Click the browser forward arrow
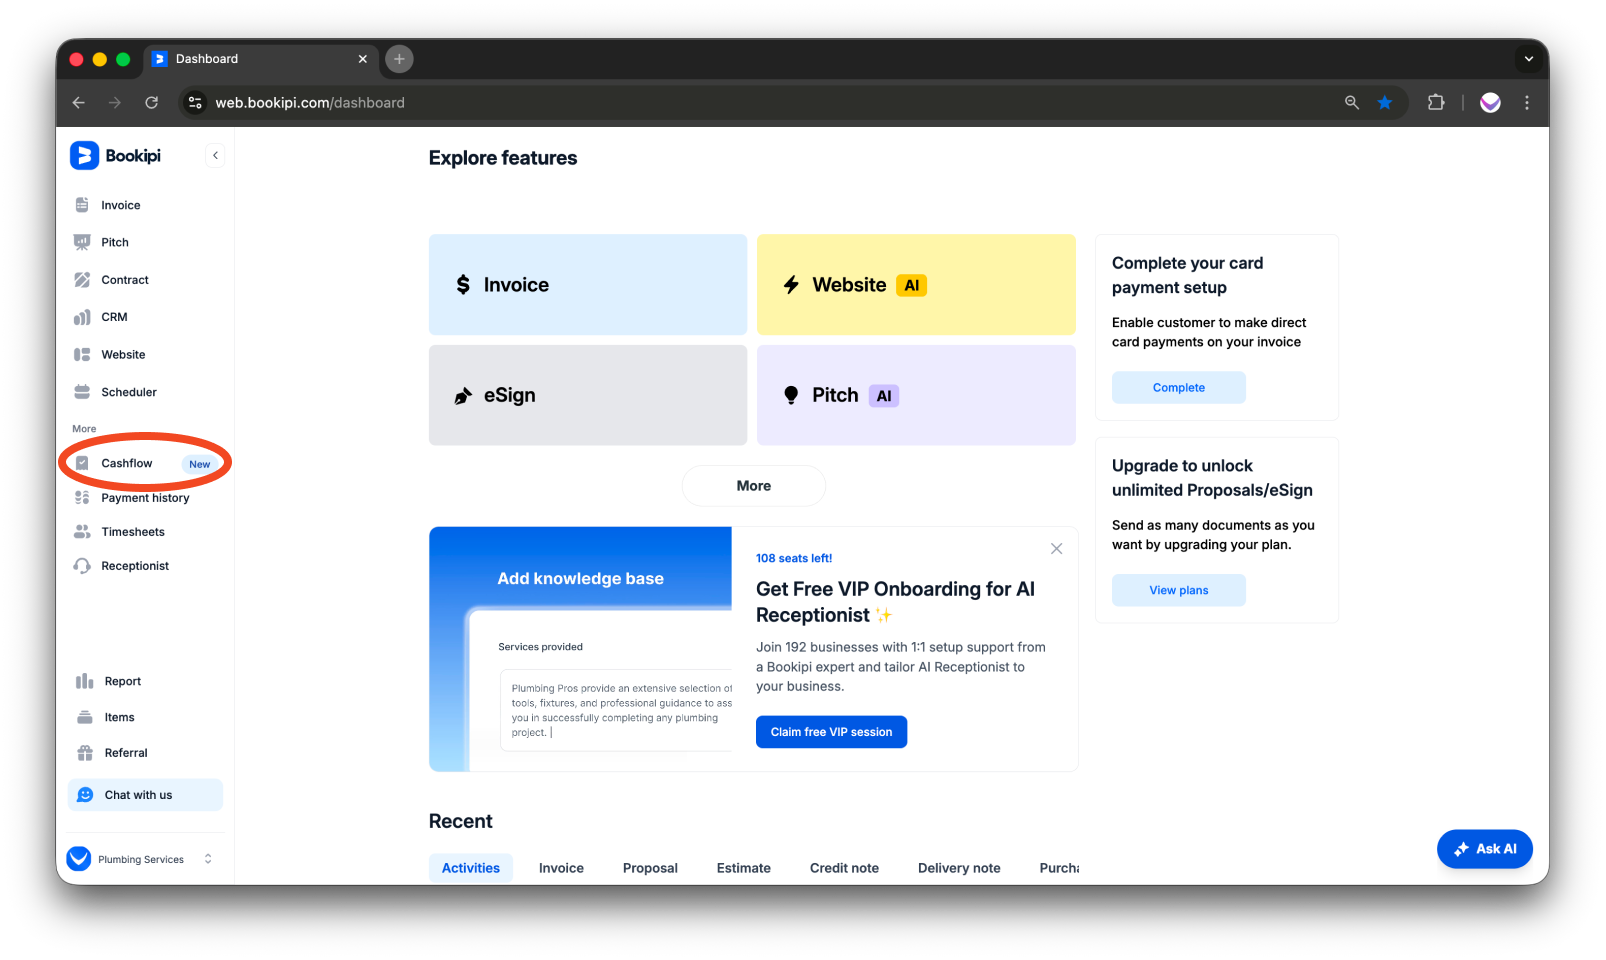 click(115, 102)
